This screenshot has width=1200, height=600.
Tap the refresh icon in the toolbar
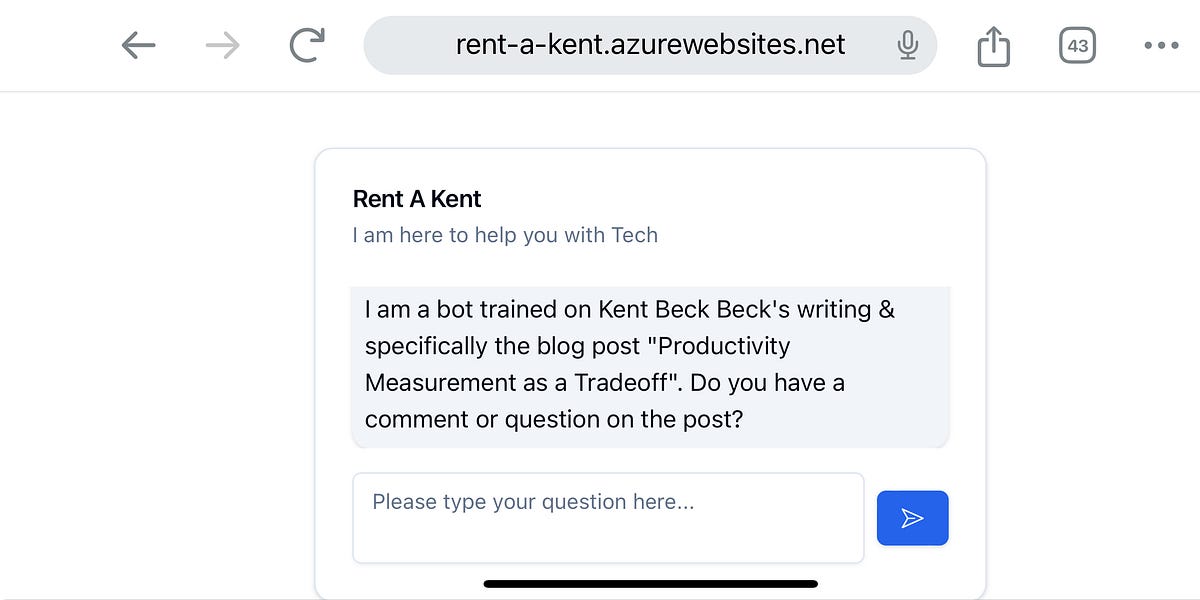(306, 44)
